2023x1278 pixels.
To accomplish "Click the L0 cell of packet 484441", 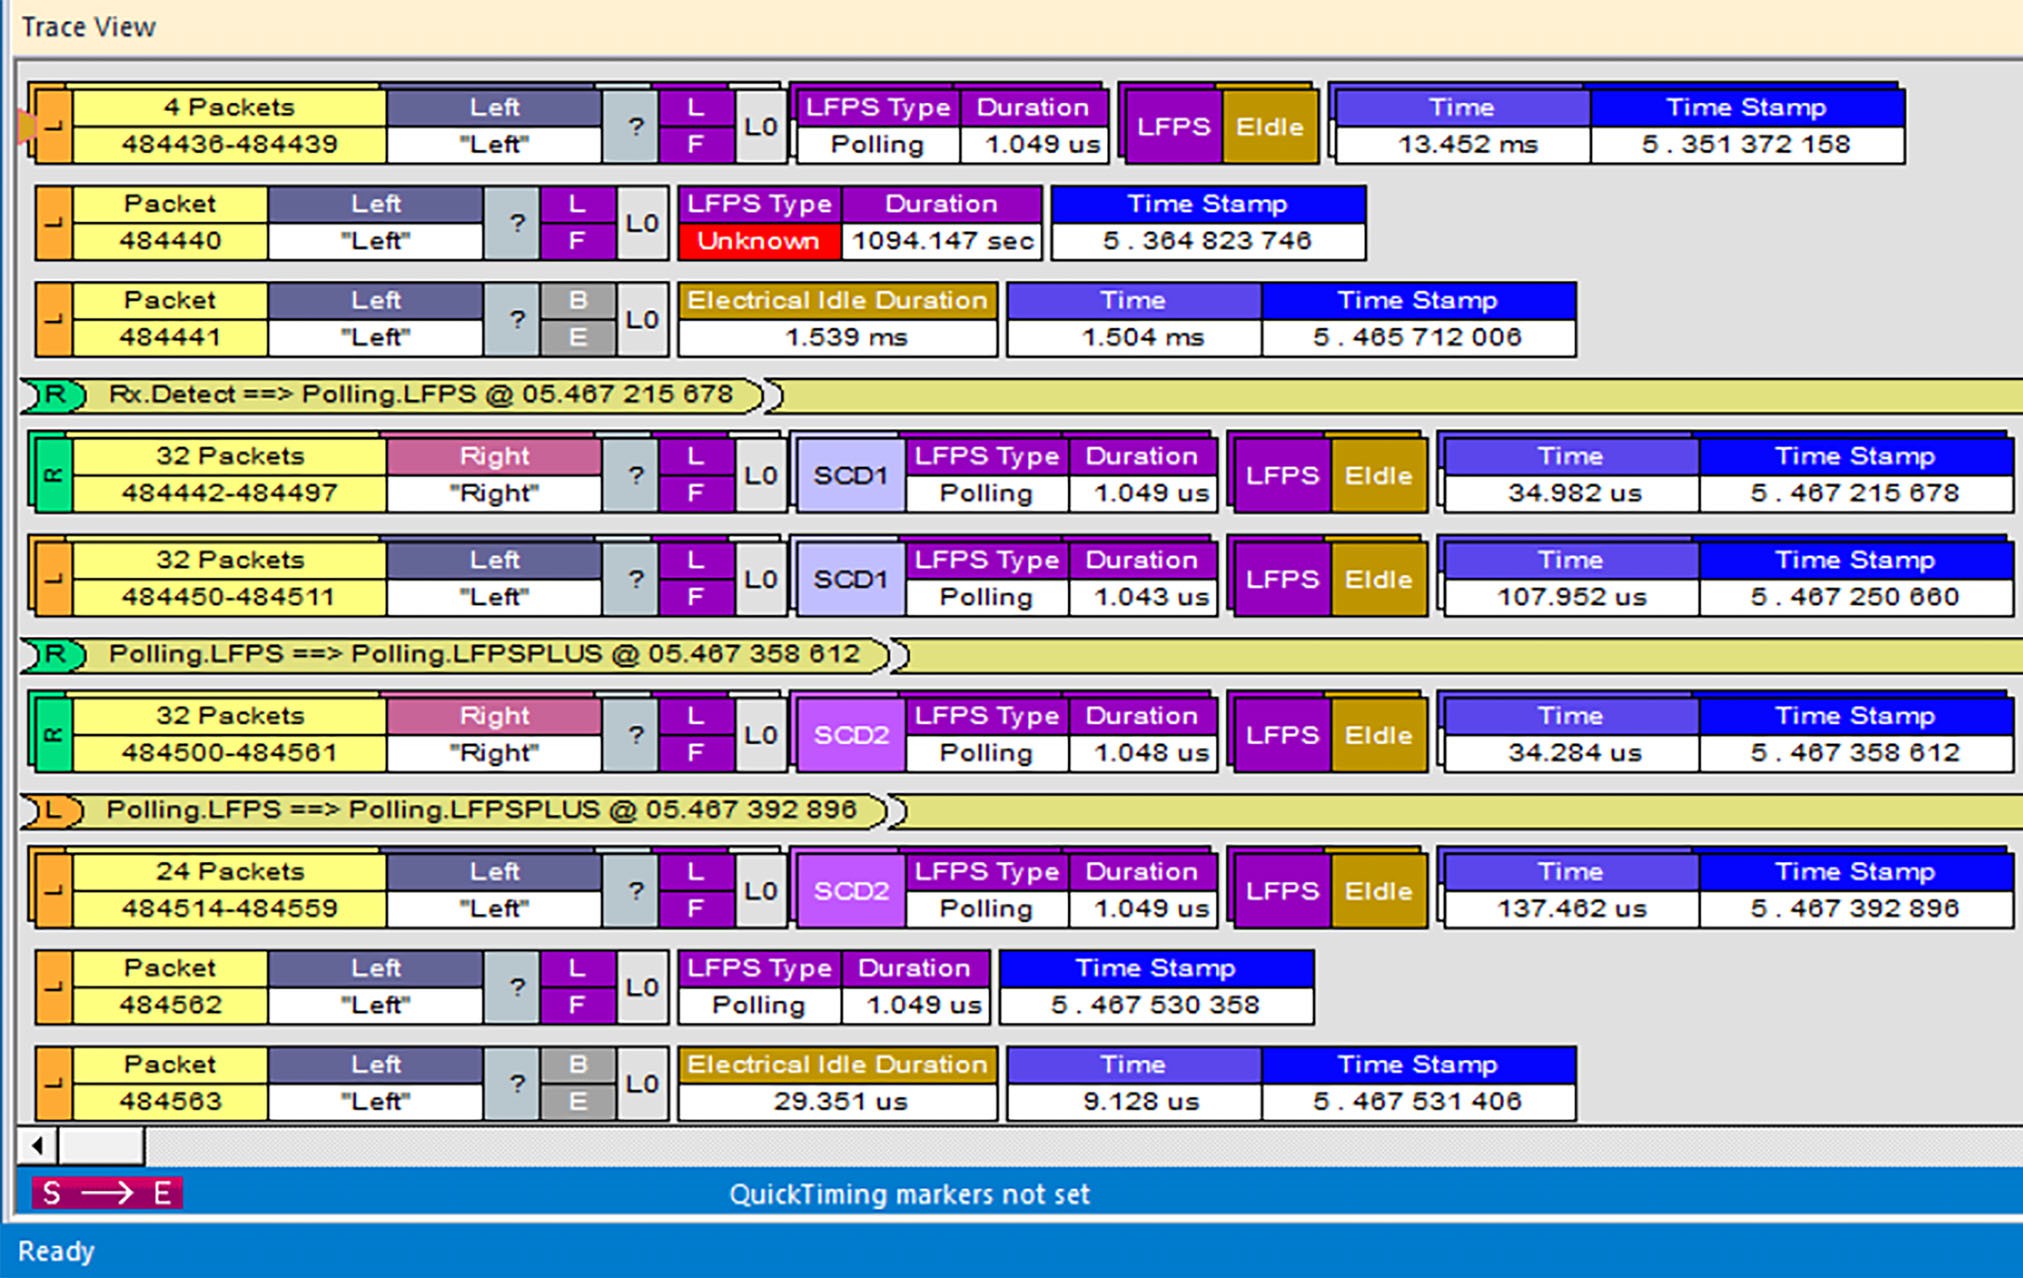I will pos(641,320).
